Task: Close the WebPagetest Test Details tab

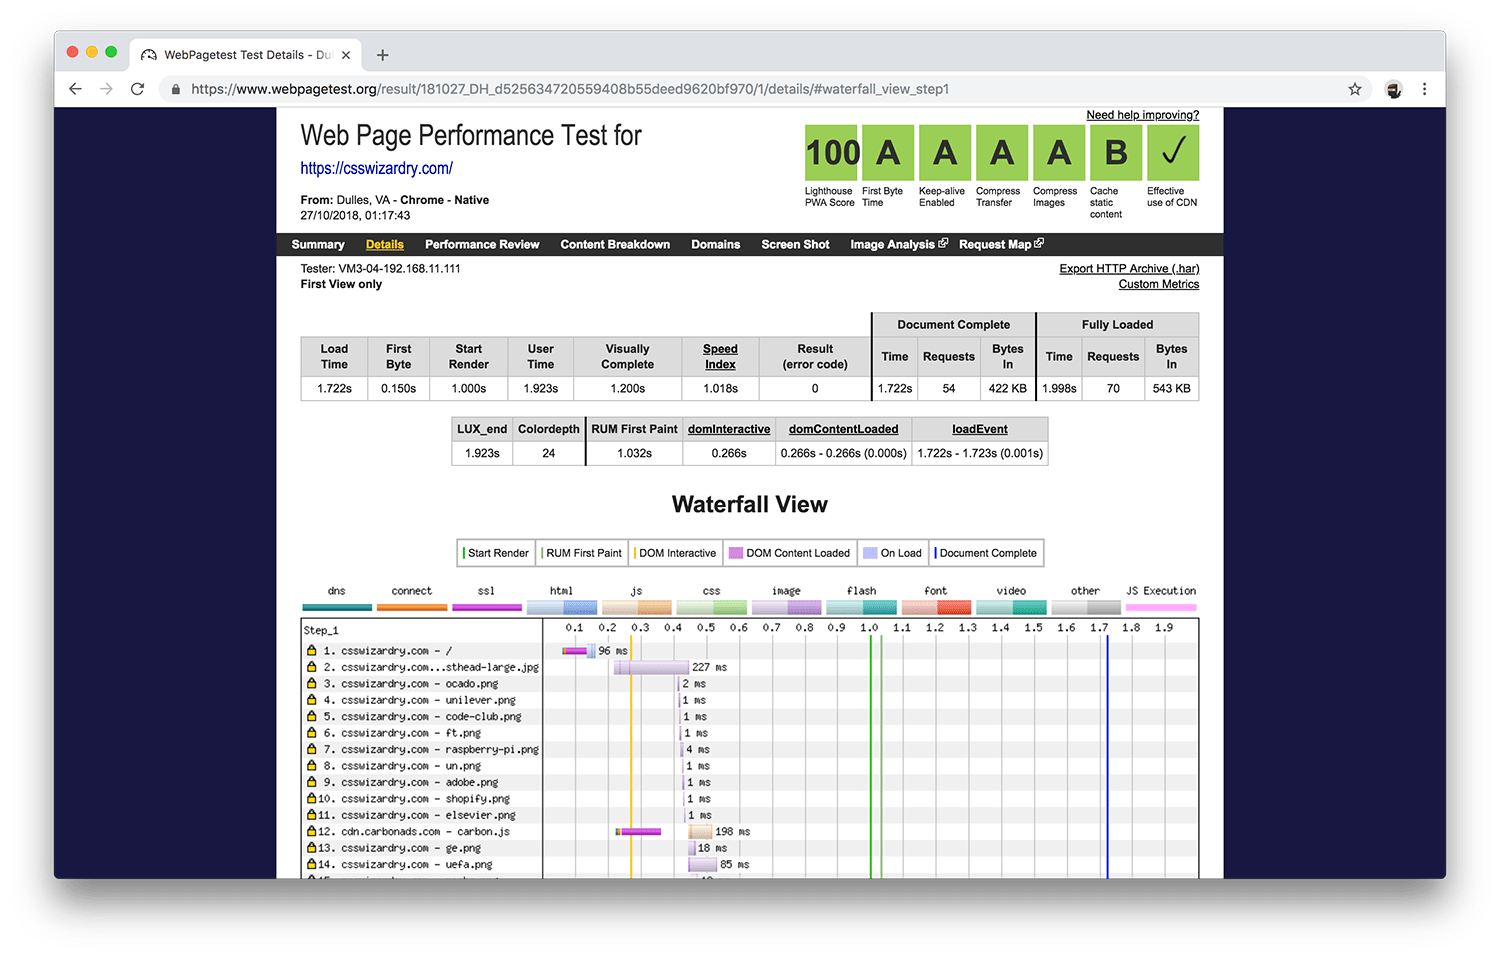Action: tap(346, 55)
